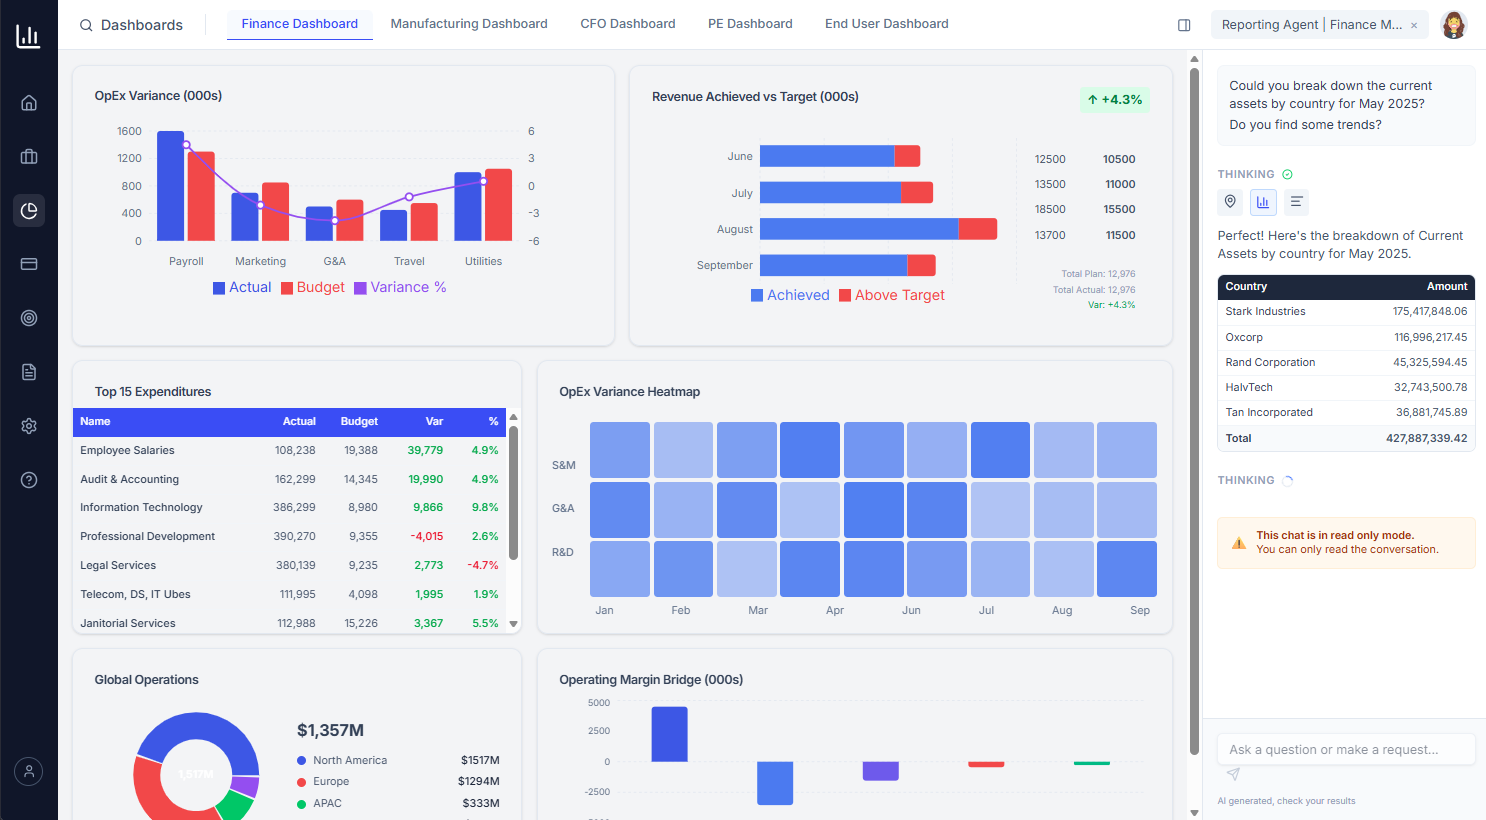Image resolution: width=1486 pixels, height=820 pixels.
Task: Select the Telecom, DS, IT Ubes row
Action: tap(289, 595)
